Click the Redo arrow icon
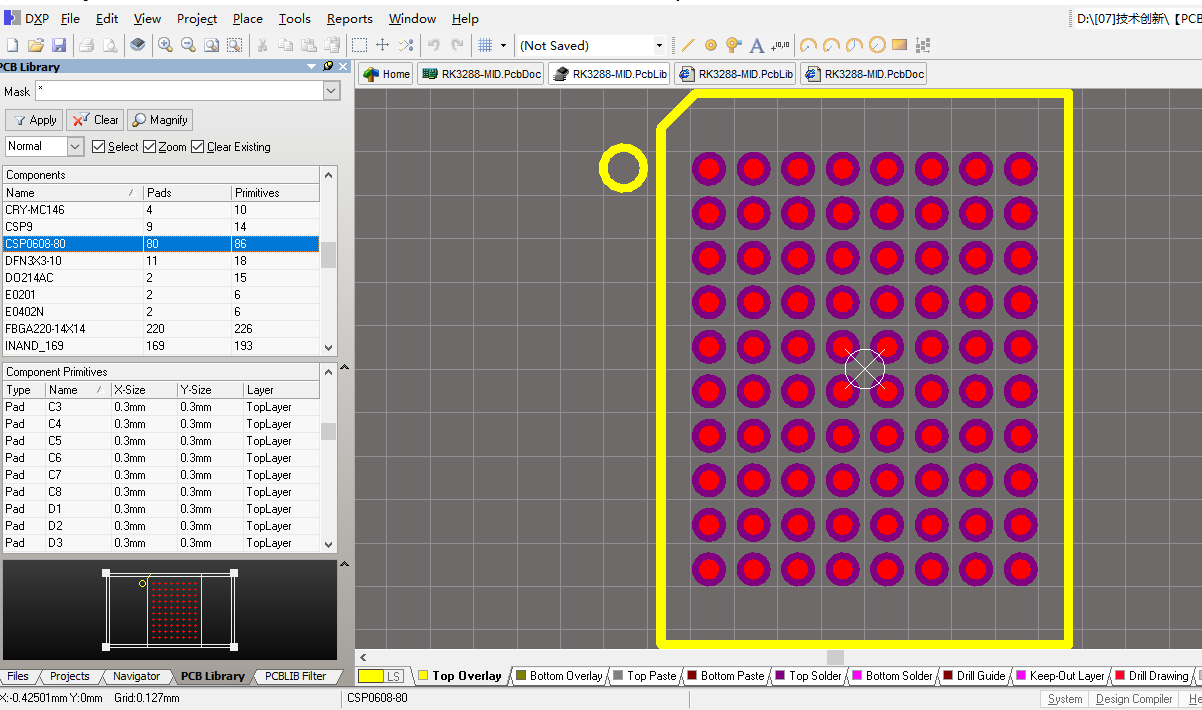1202x710 pixels. point(457,45)
